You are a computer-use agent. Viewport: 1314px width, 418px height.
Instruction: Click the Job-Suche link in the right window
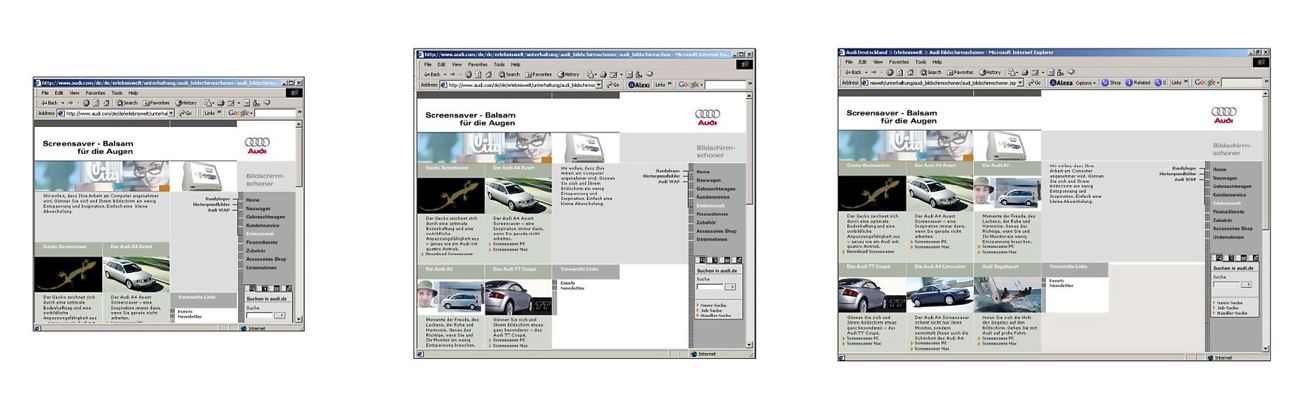pyautogui.click(x=1227, y=307)
